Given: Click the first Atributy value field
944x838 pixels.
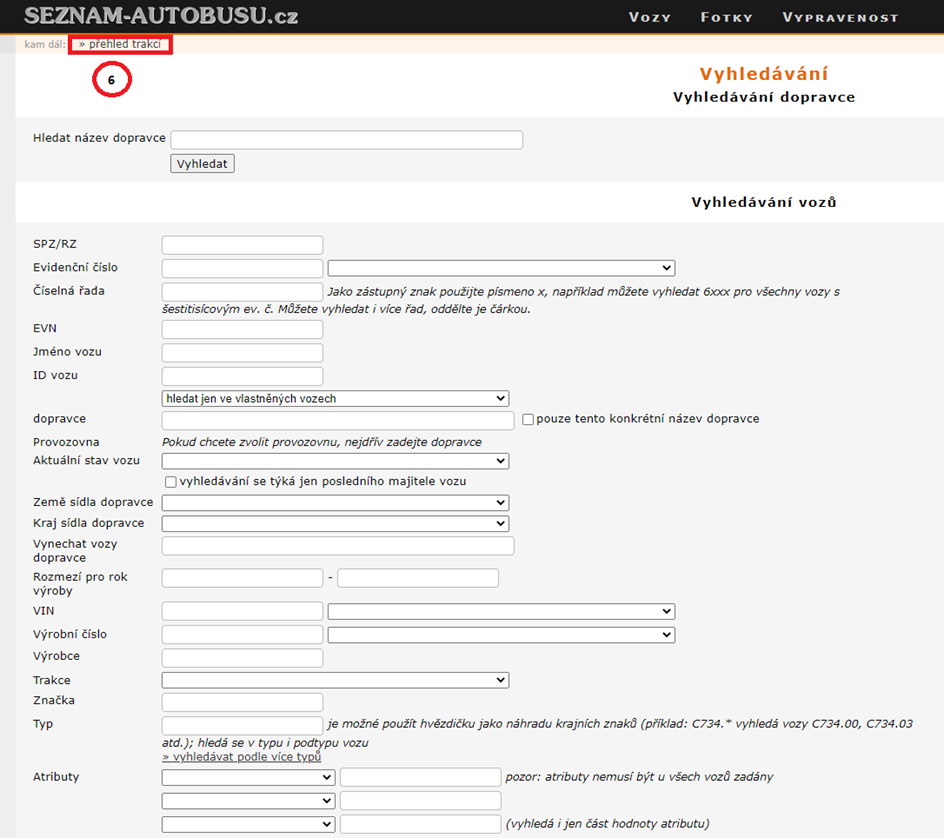Looking at the screenshot, I should [x=420, y=777].
